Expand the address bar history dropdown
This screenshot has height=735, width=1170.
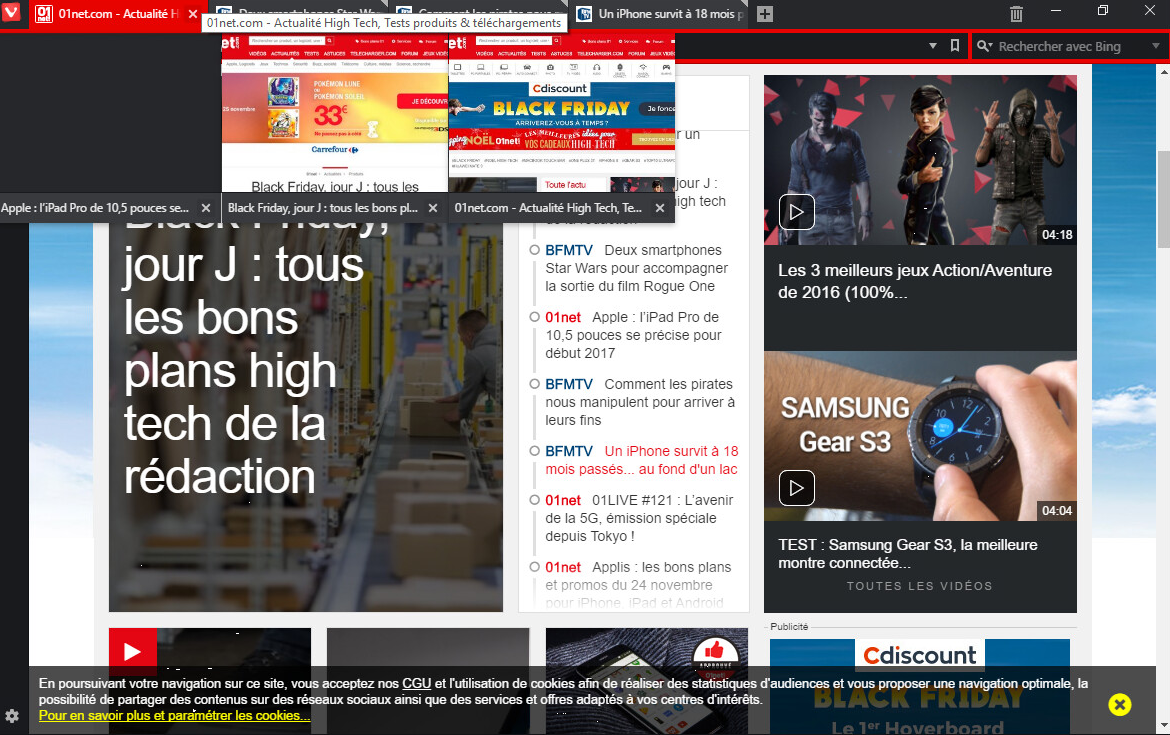pyautogui.click(x=933, y=46)
